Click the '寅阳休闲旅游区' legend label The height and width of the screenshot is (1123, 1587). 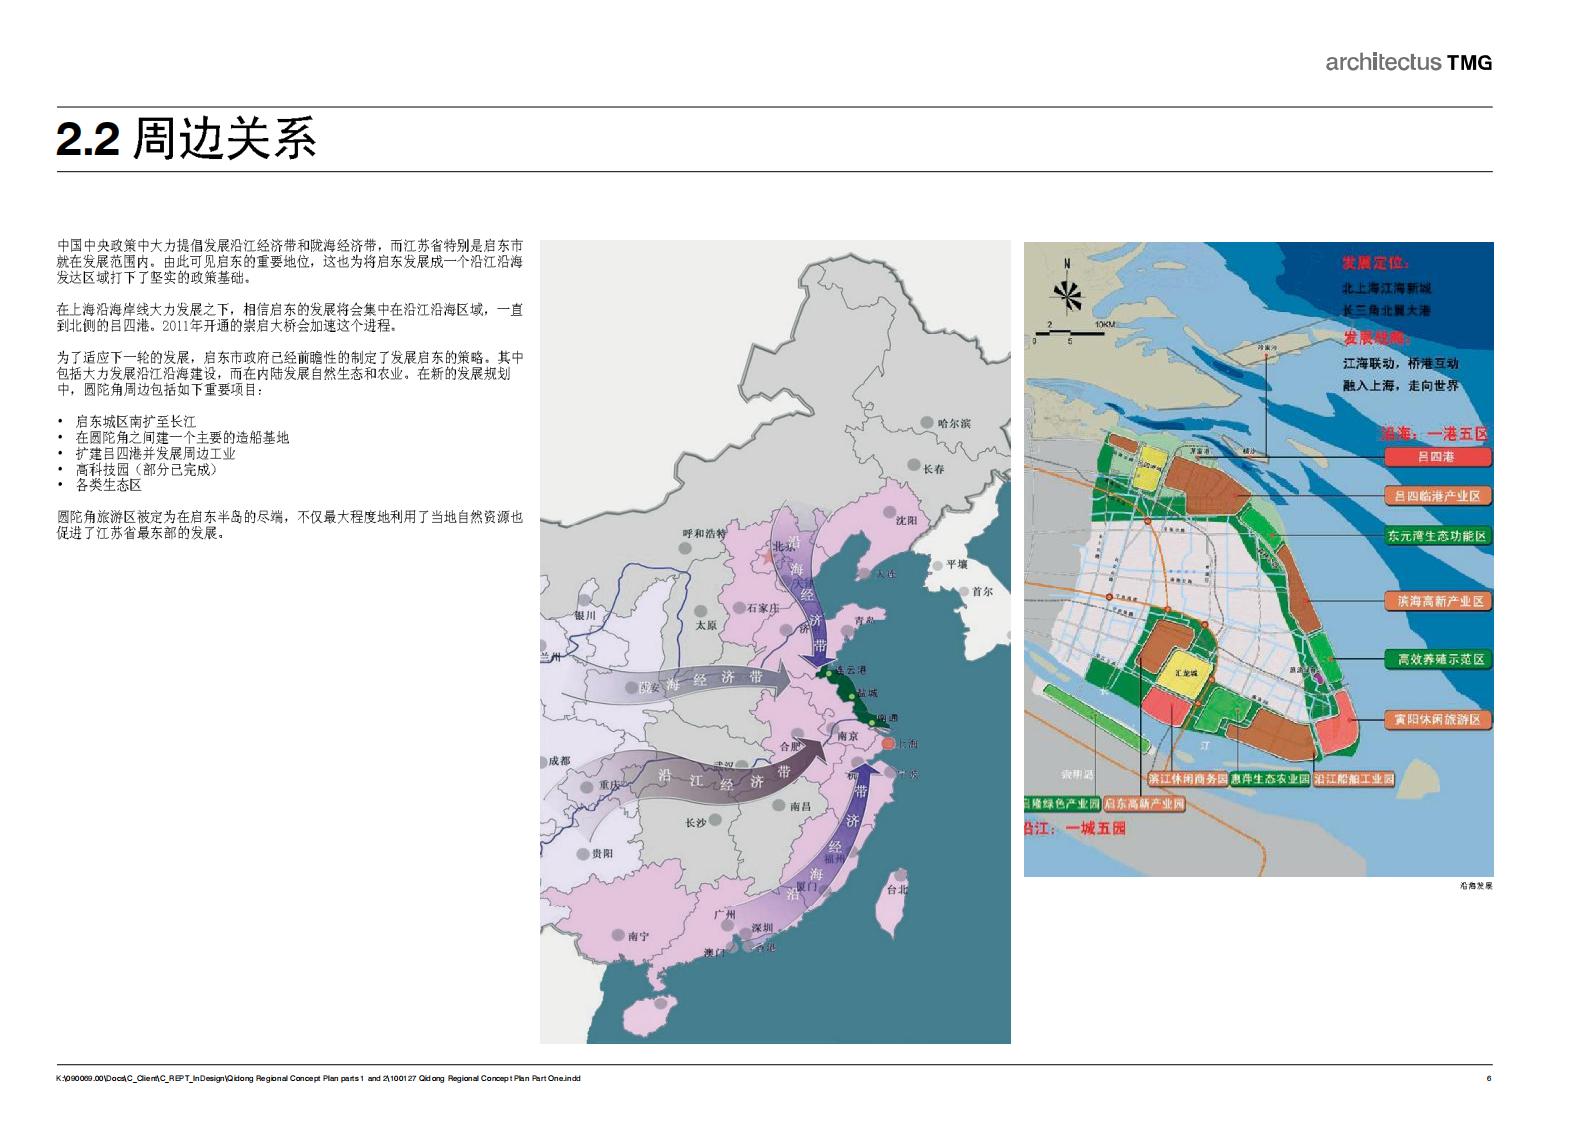(1437, 719)
